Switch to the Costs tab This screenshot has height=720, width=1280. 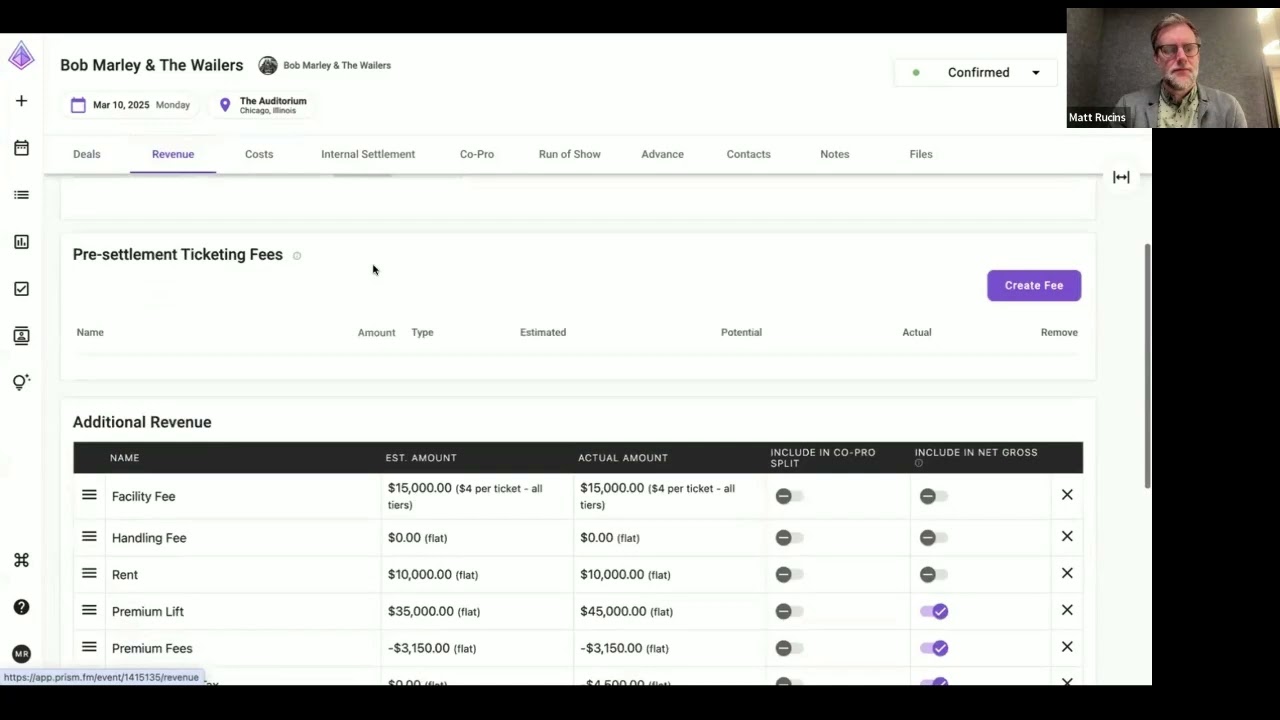259,154
